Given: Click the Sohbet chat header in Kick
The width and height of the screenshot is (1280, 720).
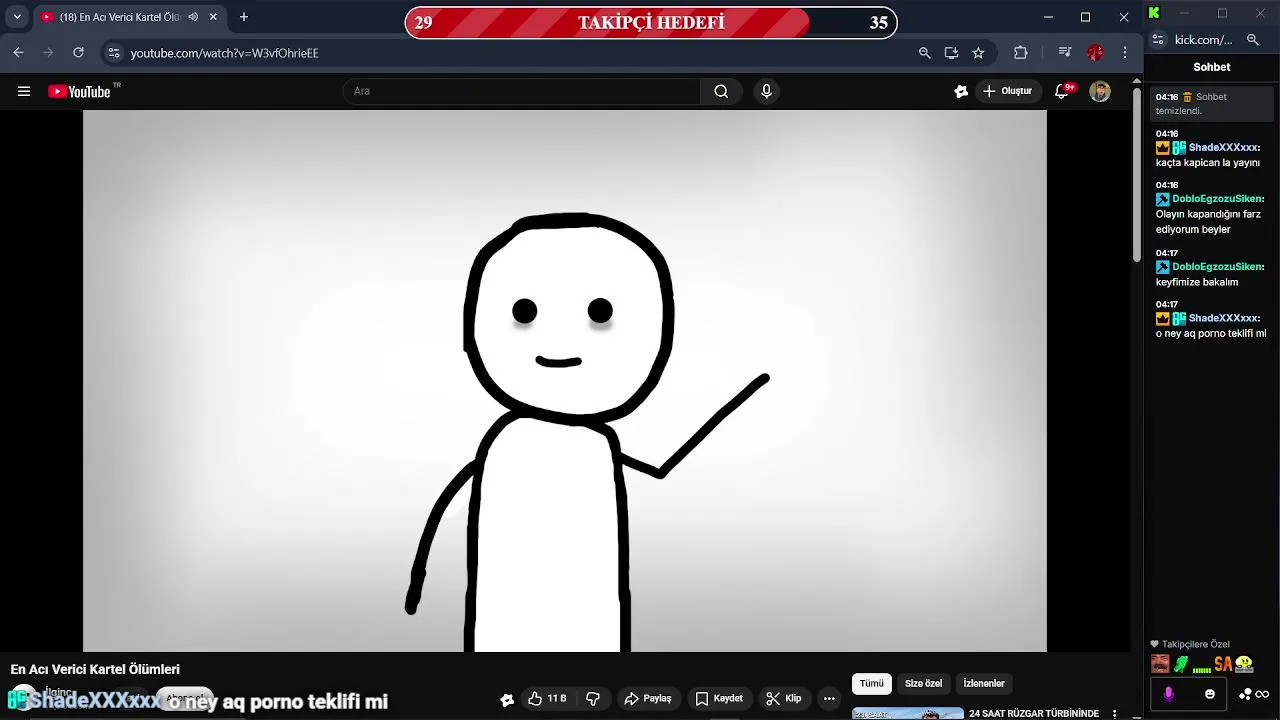Looking at the screenshot, I should click(1212, 67).
